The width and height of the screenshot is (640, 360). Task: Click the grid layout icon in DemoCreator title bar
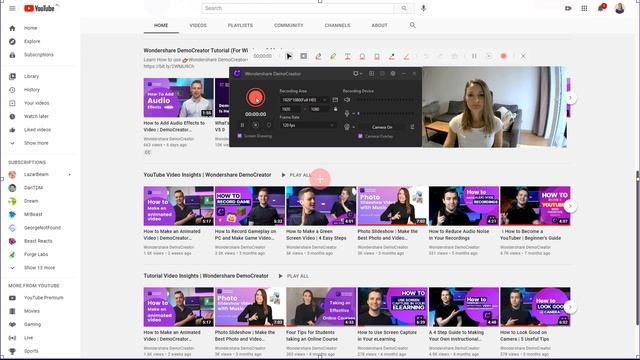371,73
